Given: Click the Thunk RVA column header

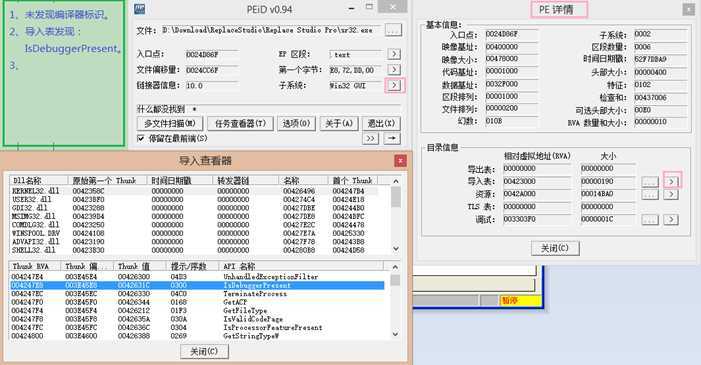Looking at the screenshot, I should 35,267.
